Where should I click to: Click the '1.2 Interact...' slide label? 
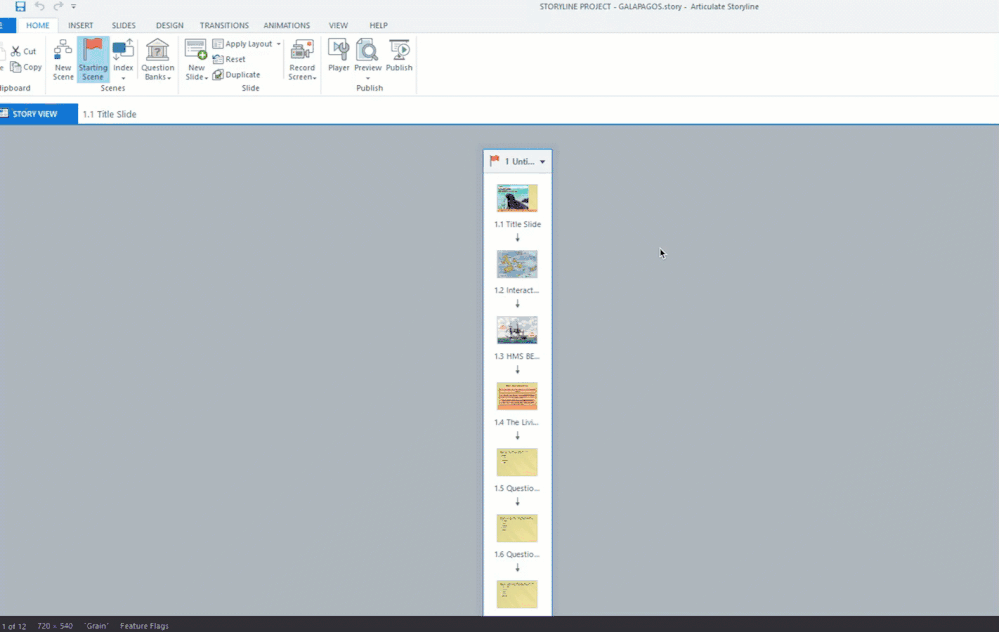517,290
